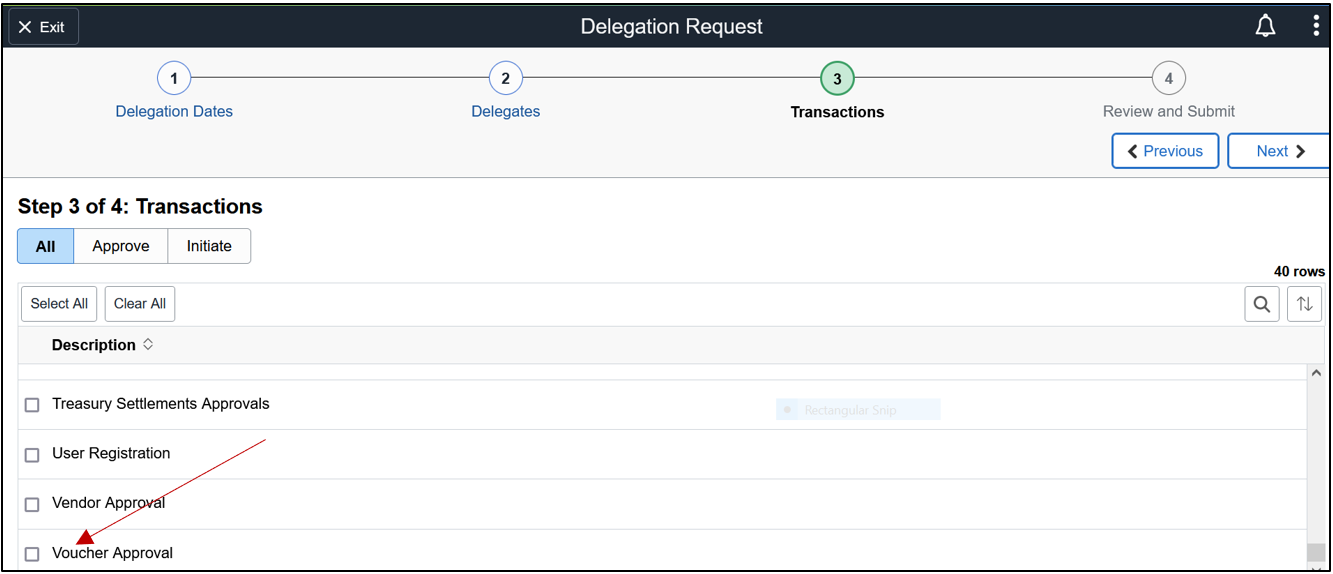Tick the Voucher Approval checkbox
This screenshot has width=1333, height=574.
pyautogui.click(x=32, y=554)
